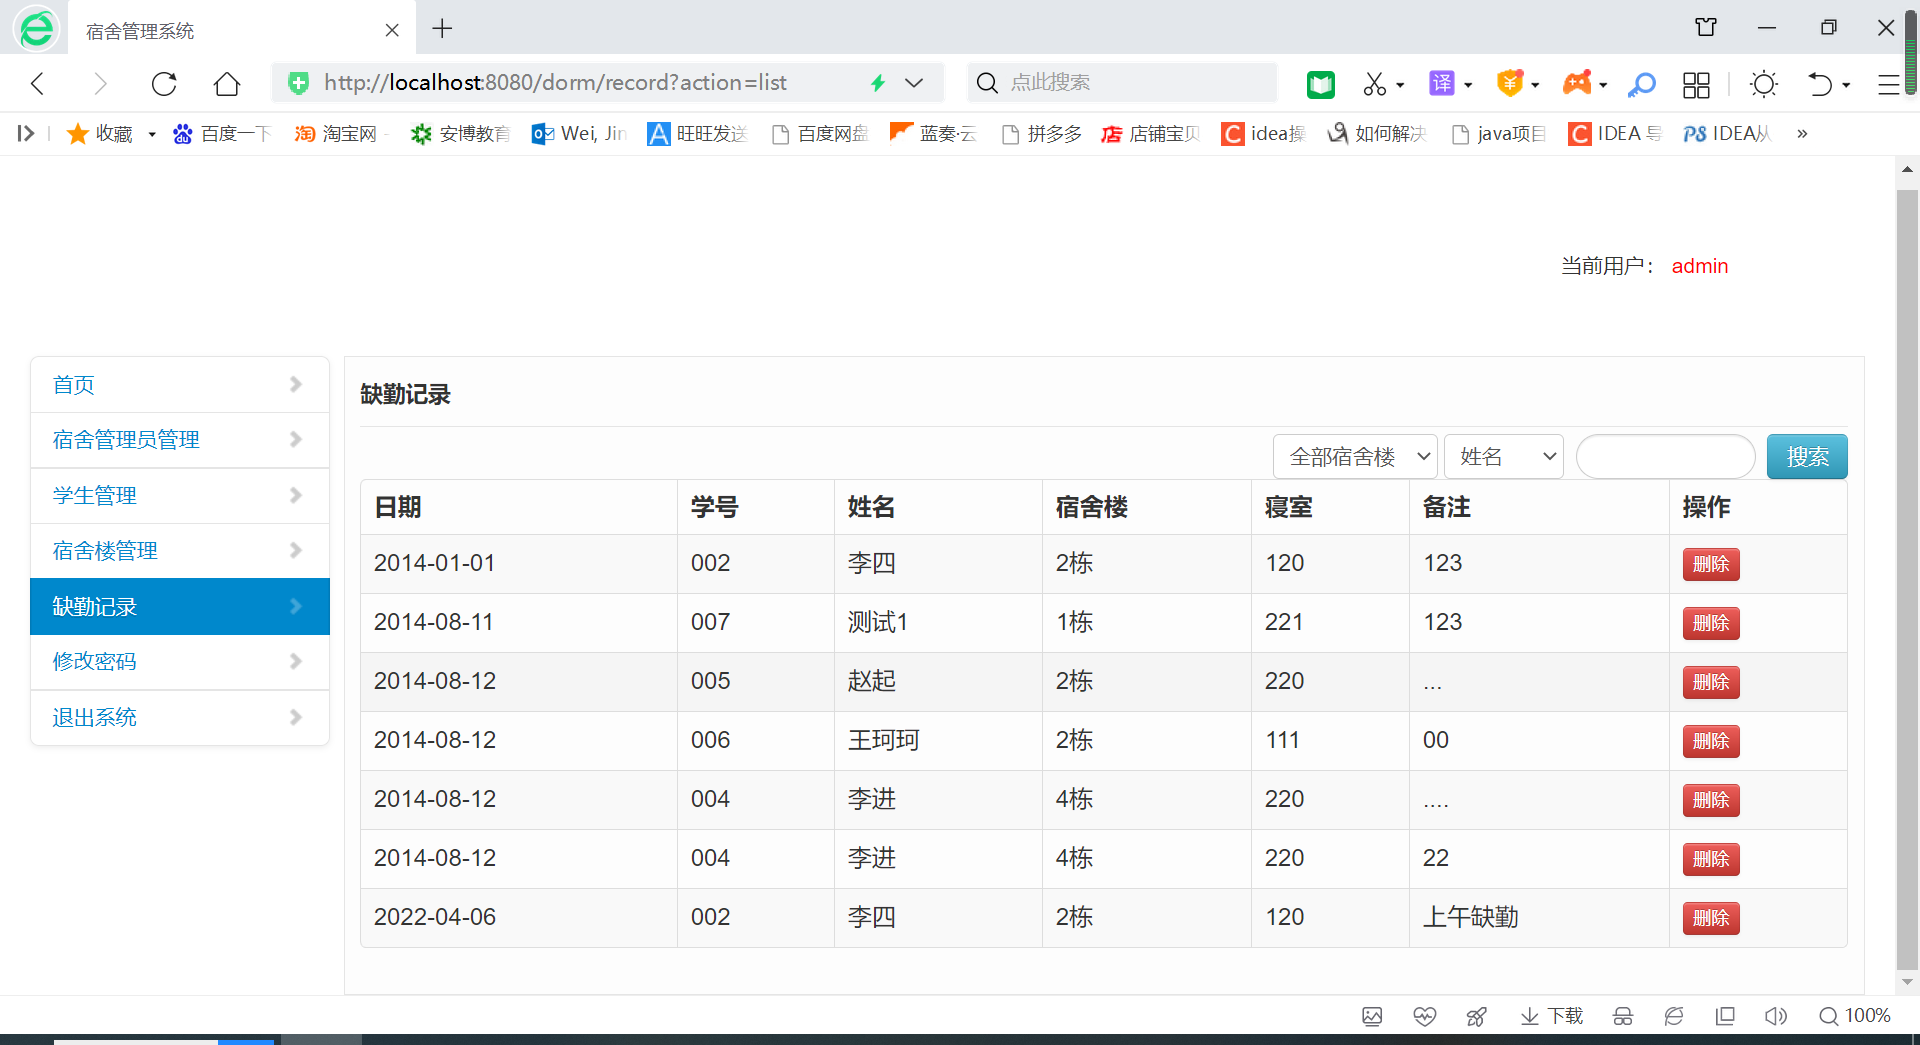Open the extensions grid icon

(1696, 84)
